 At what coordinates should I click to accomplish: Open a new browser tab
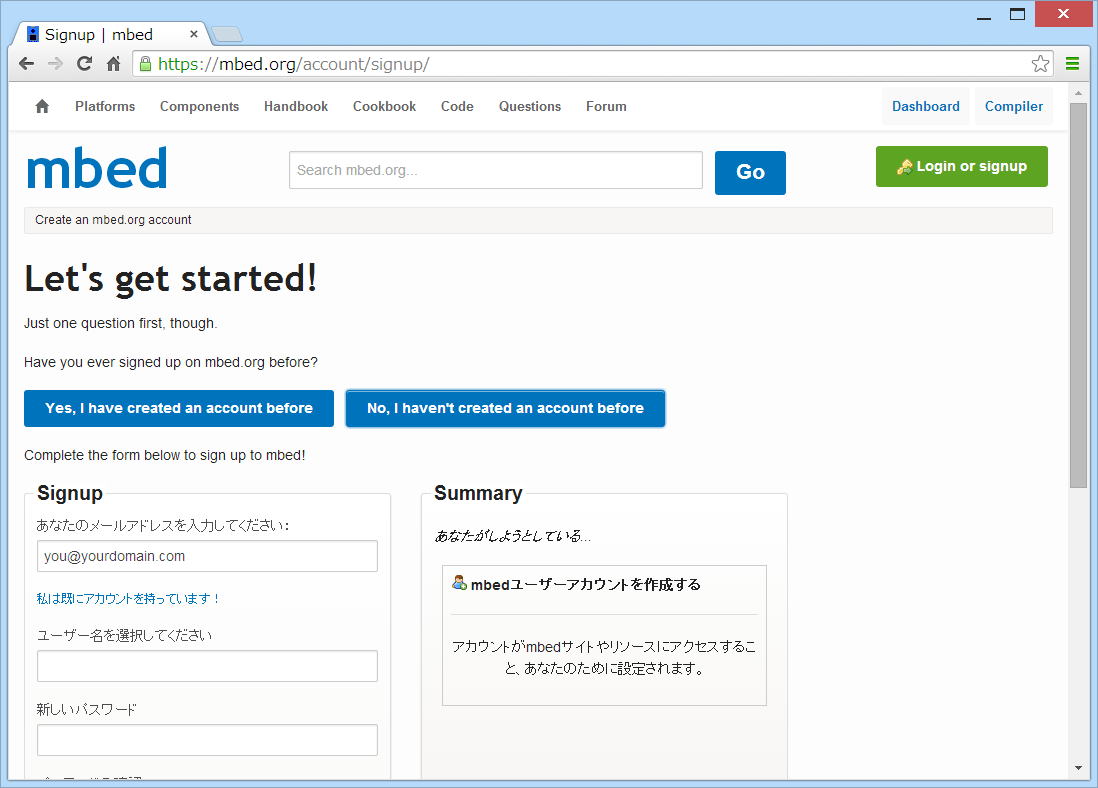[227, 34]
